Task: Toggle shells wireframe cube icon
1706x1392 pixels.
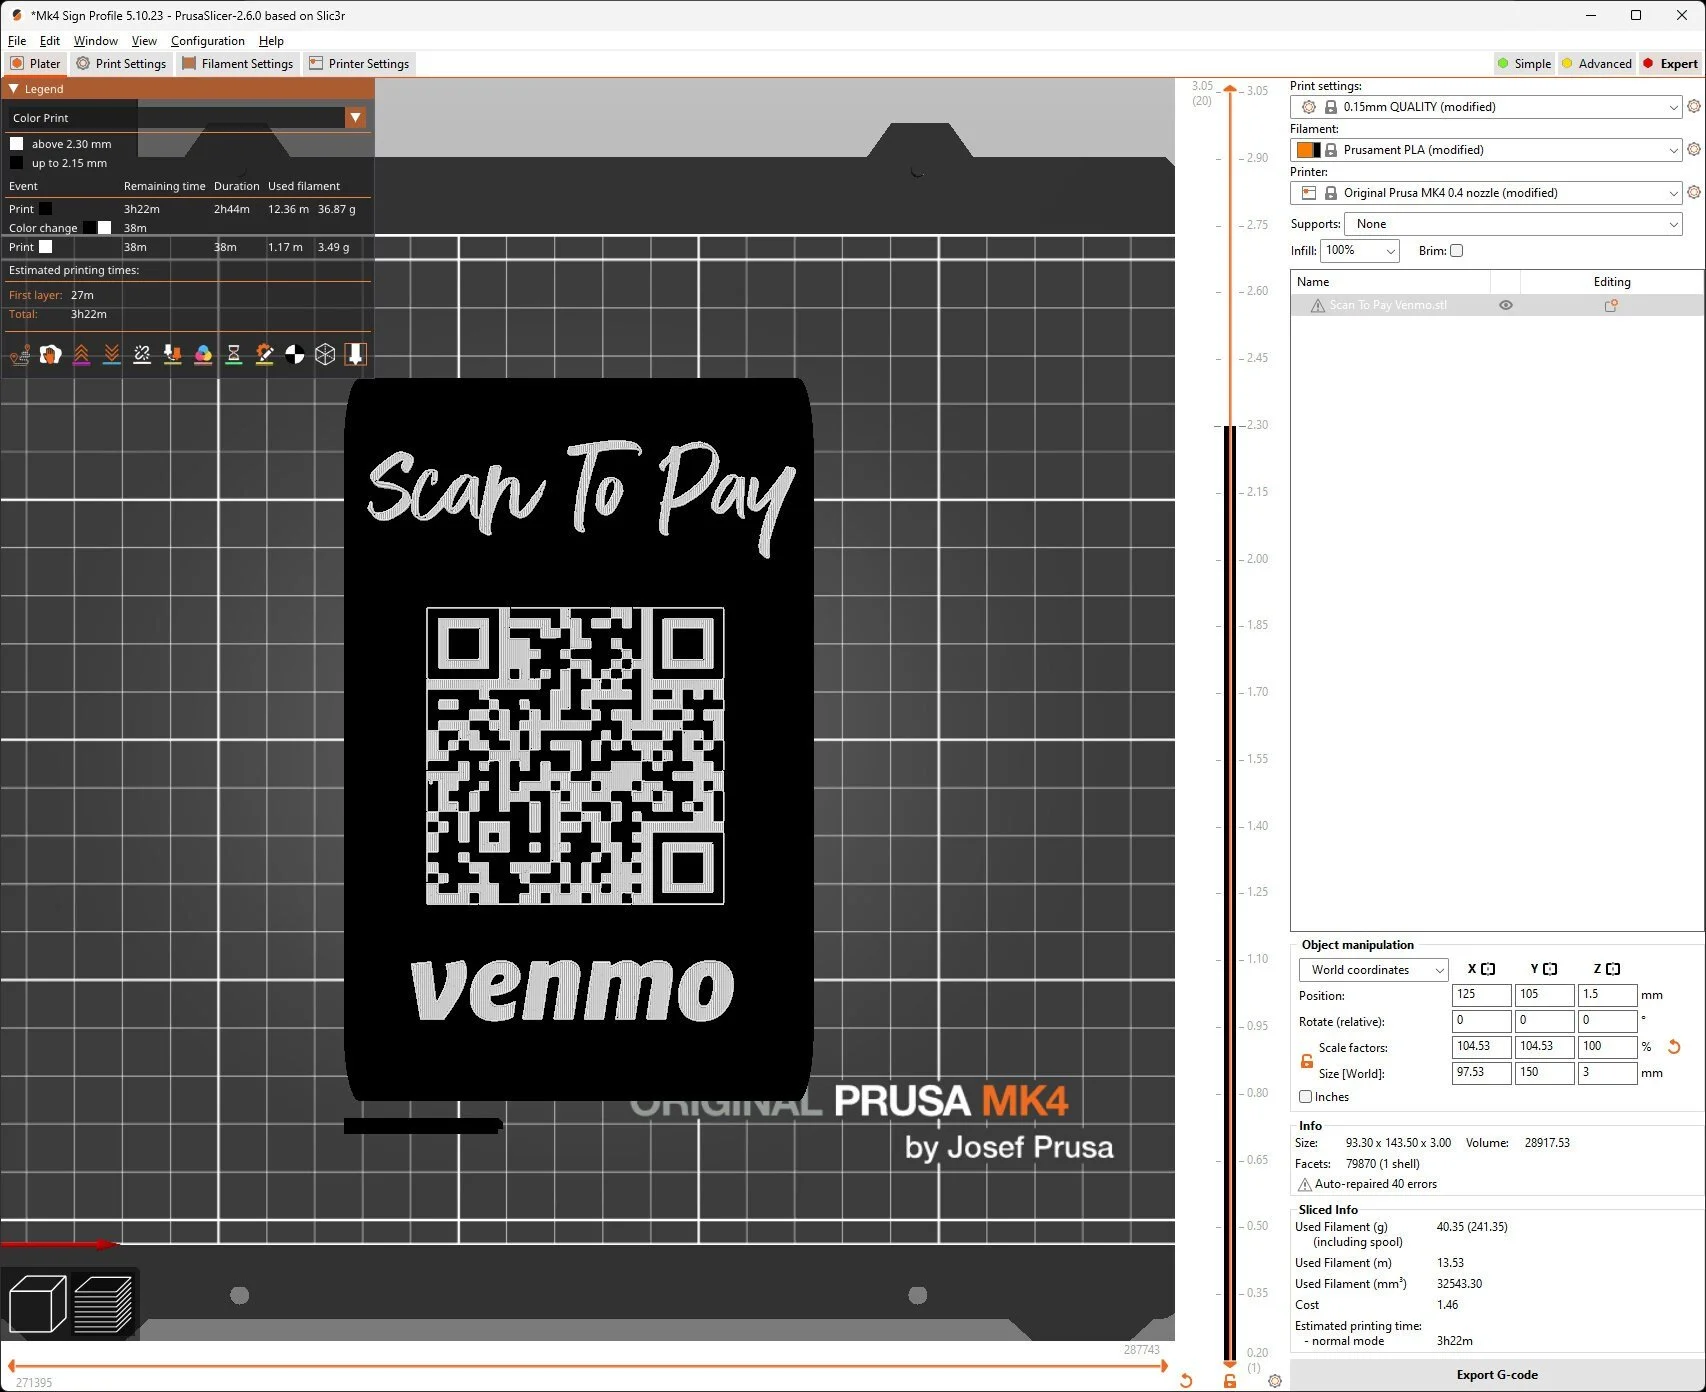Action: coord(325,354)
